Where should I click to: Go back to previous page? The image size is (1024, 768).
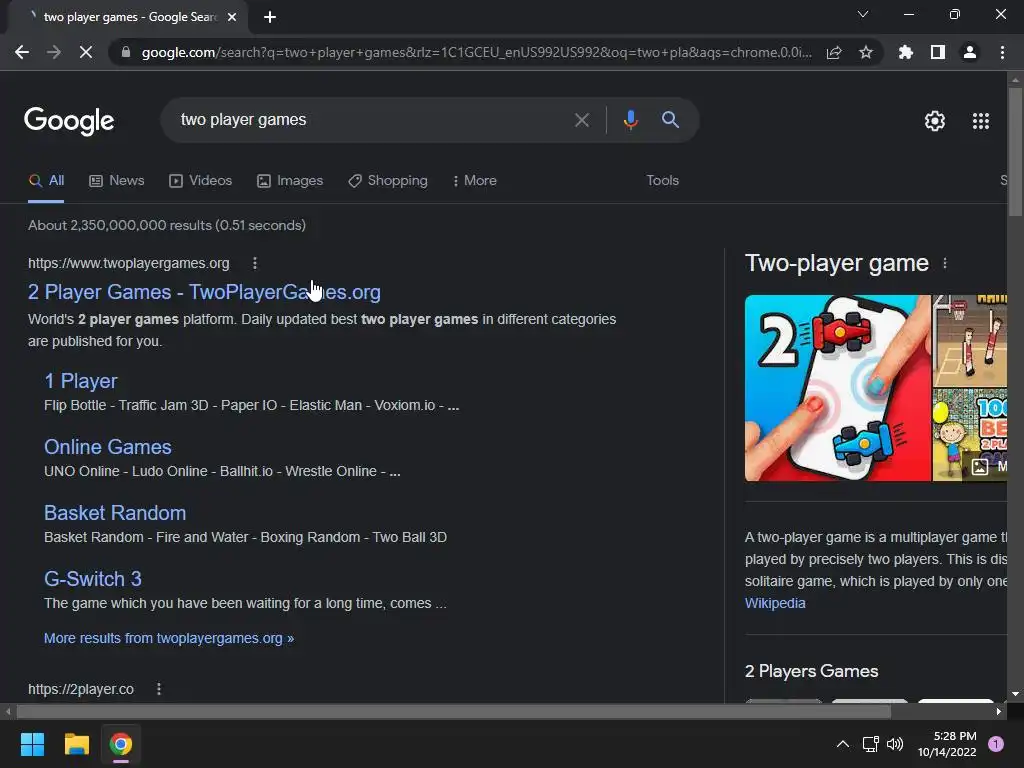[x=22, y=52]
